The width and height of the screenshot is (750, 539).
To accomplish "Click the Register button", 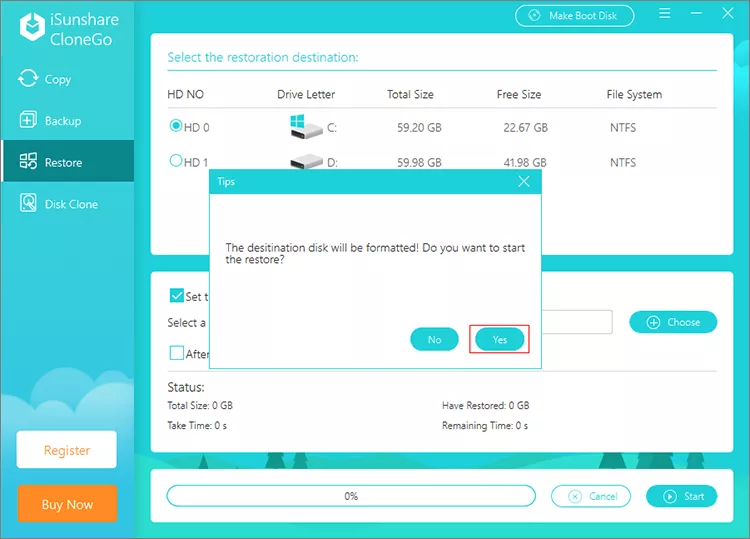I will click(66, 450).
